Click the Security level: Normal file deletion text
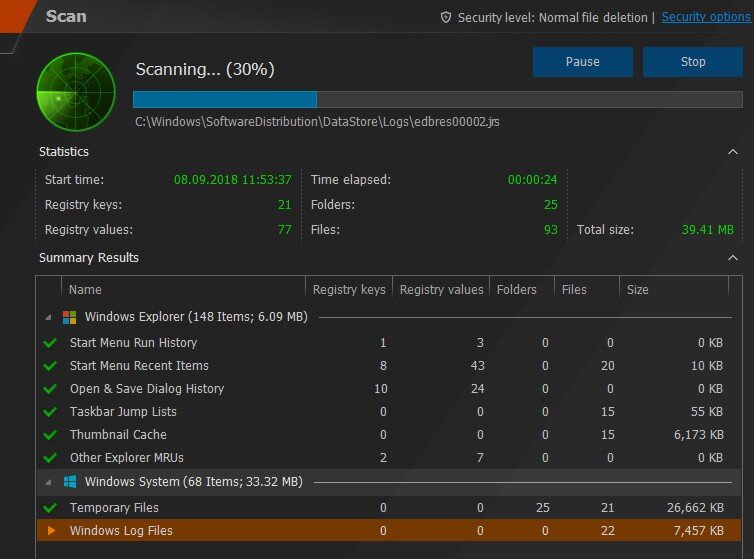The height and width of the screenshot is (559, 754). (553, 18)
